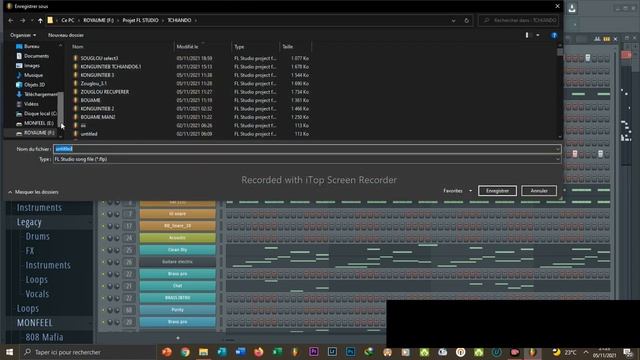The height and width of the screenshot is (360, 640).
Task: Go up one folder level with up arrow
Action: point(40,20)
